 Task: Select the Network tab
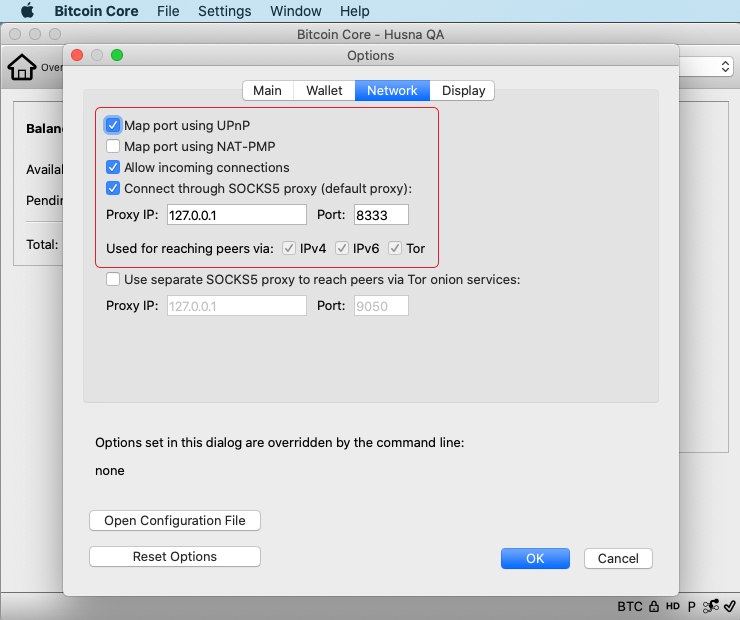(392, 91)
